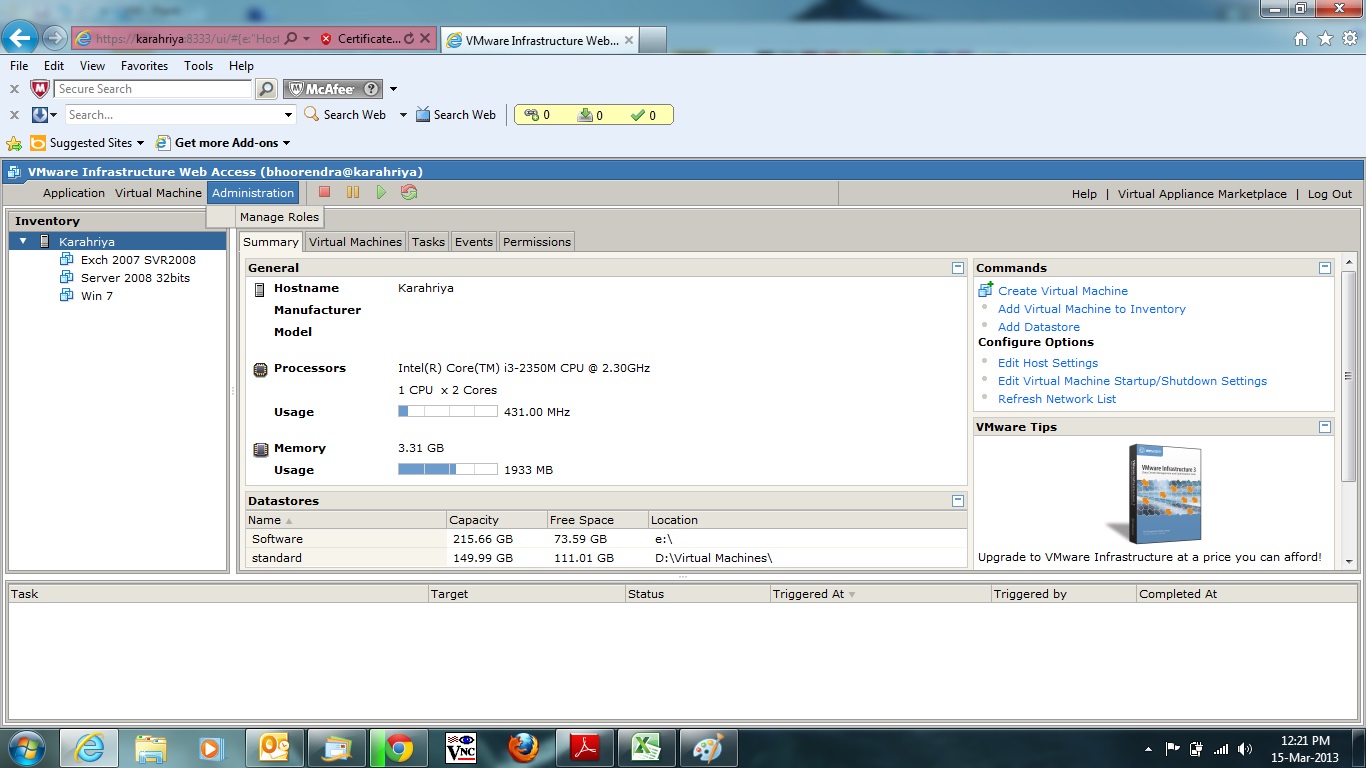Click the address bar refresh icon
Image resolution: width=1366 pixels, height=768 pixels.
pos(408,39)
